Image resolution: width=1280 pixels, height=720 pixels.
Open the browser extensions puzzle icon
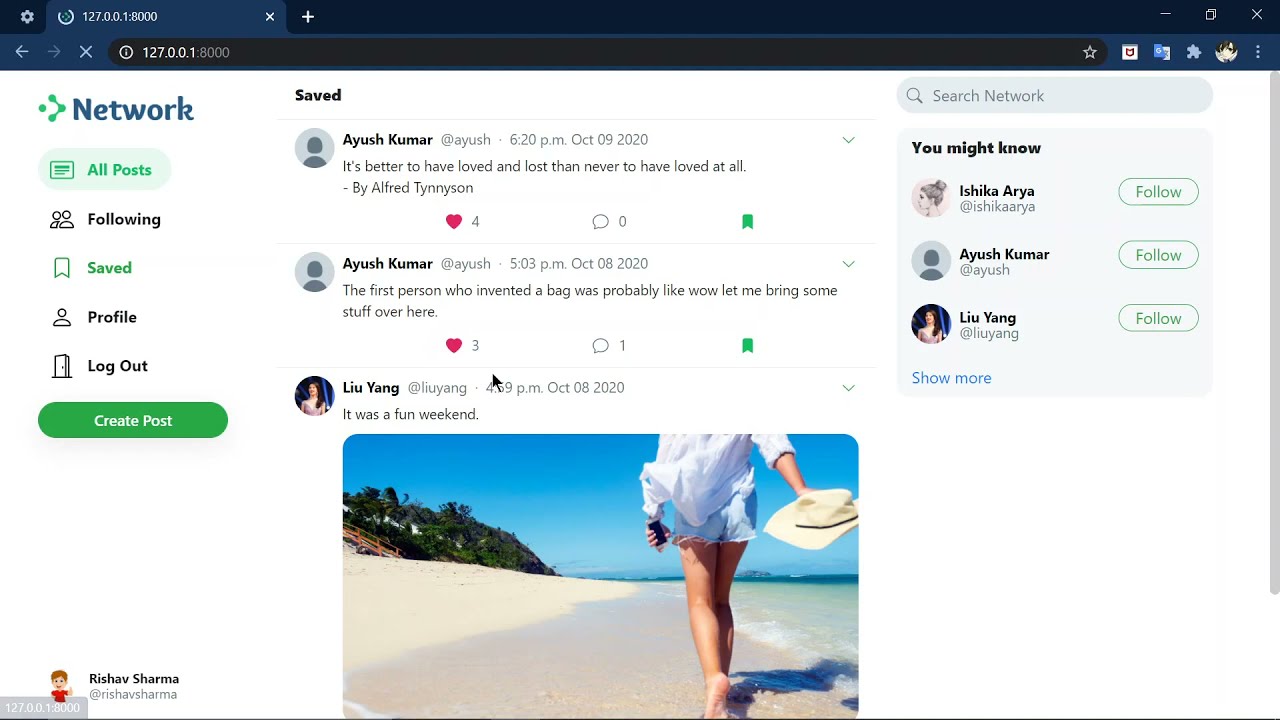[x=1194, y=52]
